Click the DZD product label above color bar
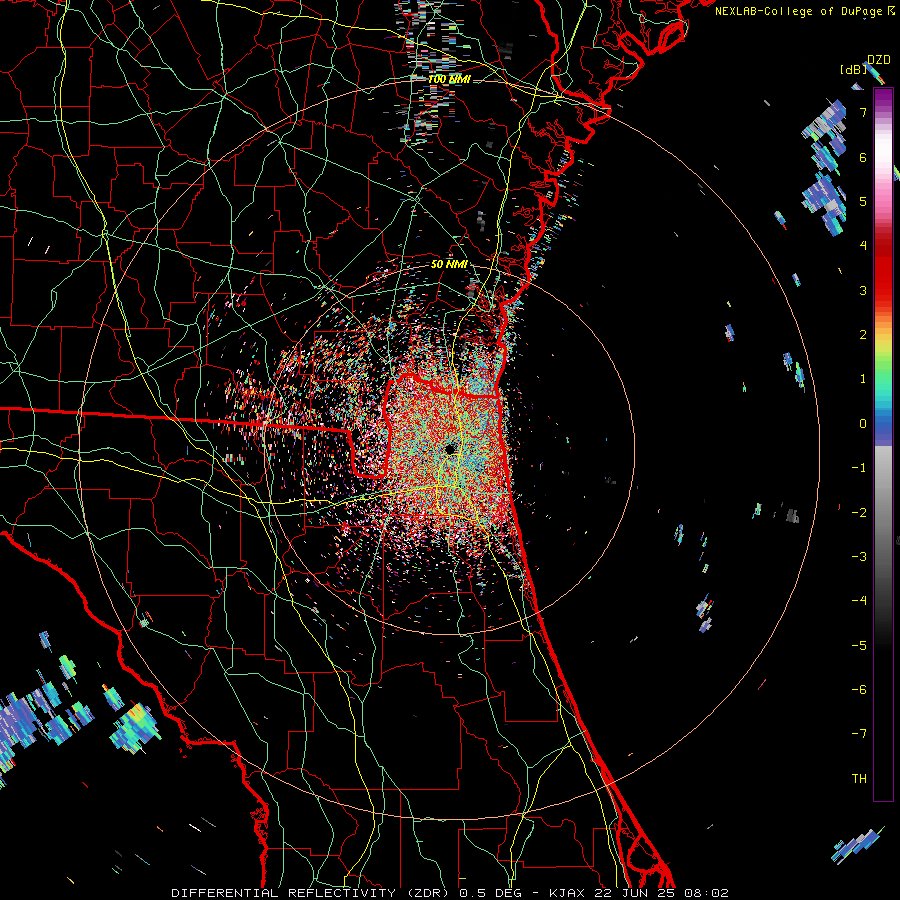The width and height of the screenshot is (900, 900). tap(879, 60)
